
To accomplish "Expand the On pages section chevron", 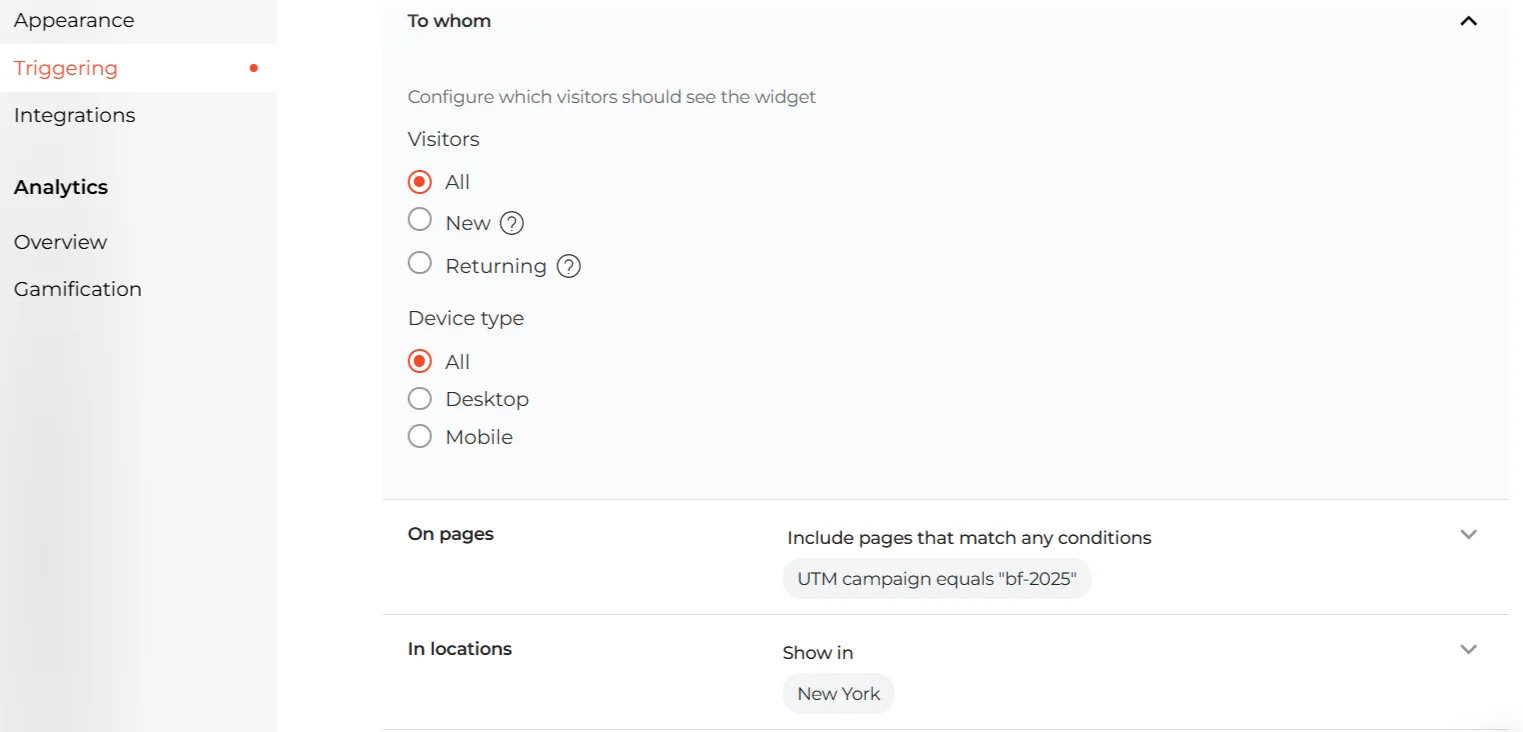I will point(1468,534).
